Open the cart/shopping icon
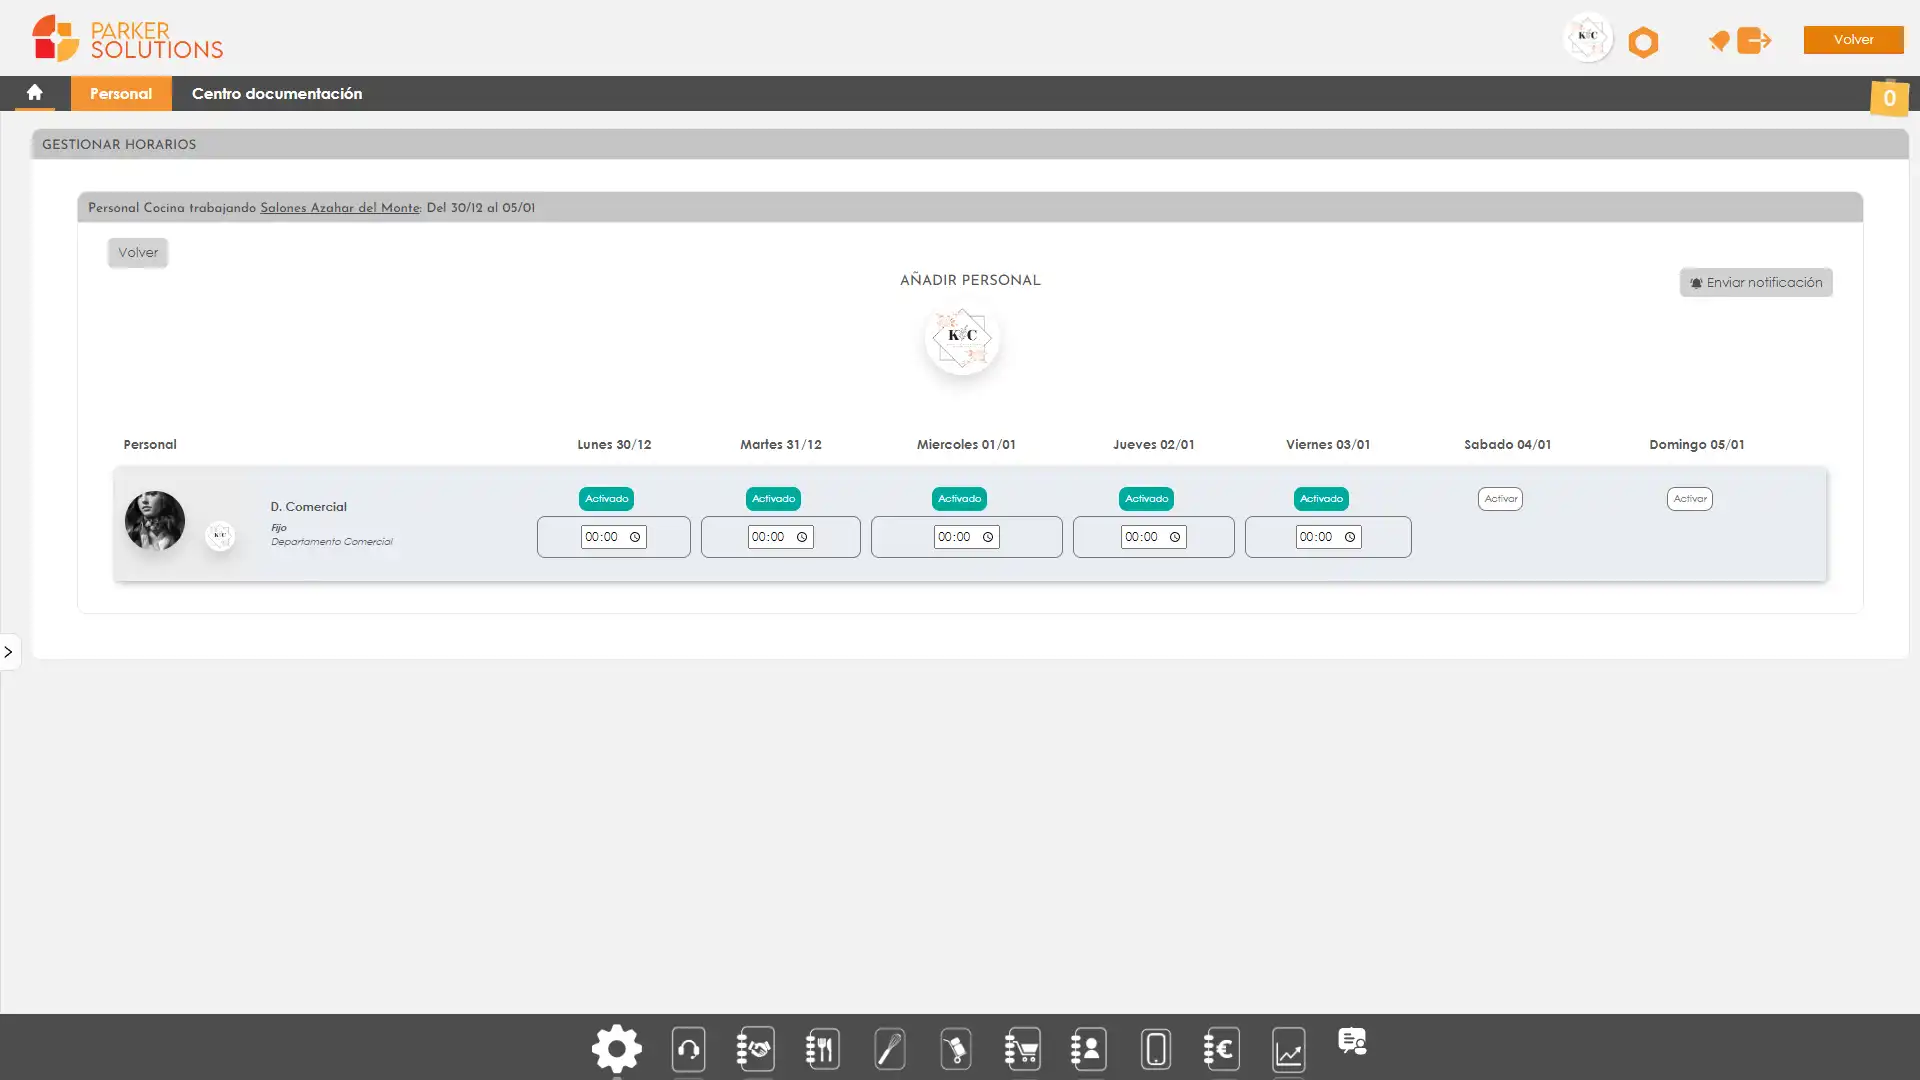 pos(1022,1048)
